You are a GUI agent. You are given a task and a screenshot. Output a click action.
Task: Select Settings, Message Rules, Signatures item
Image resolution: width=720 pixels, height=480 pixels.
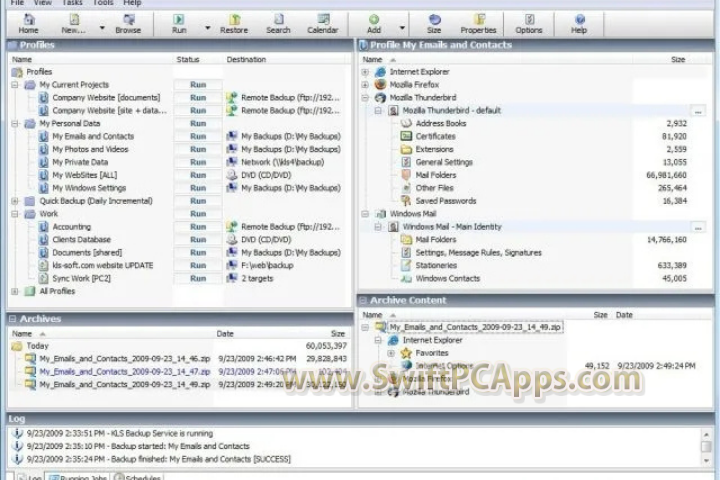click(x=478, y=253)
